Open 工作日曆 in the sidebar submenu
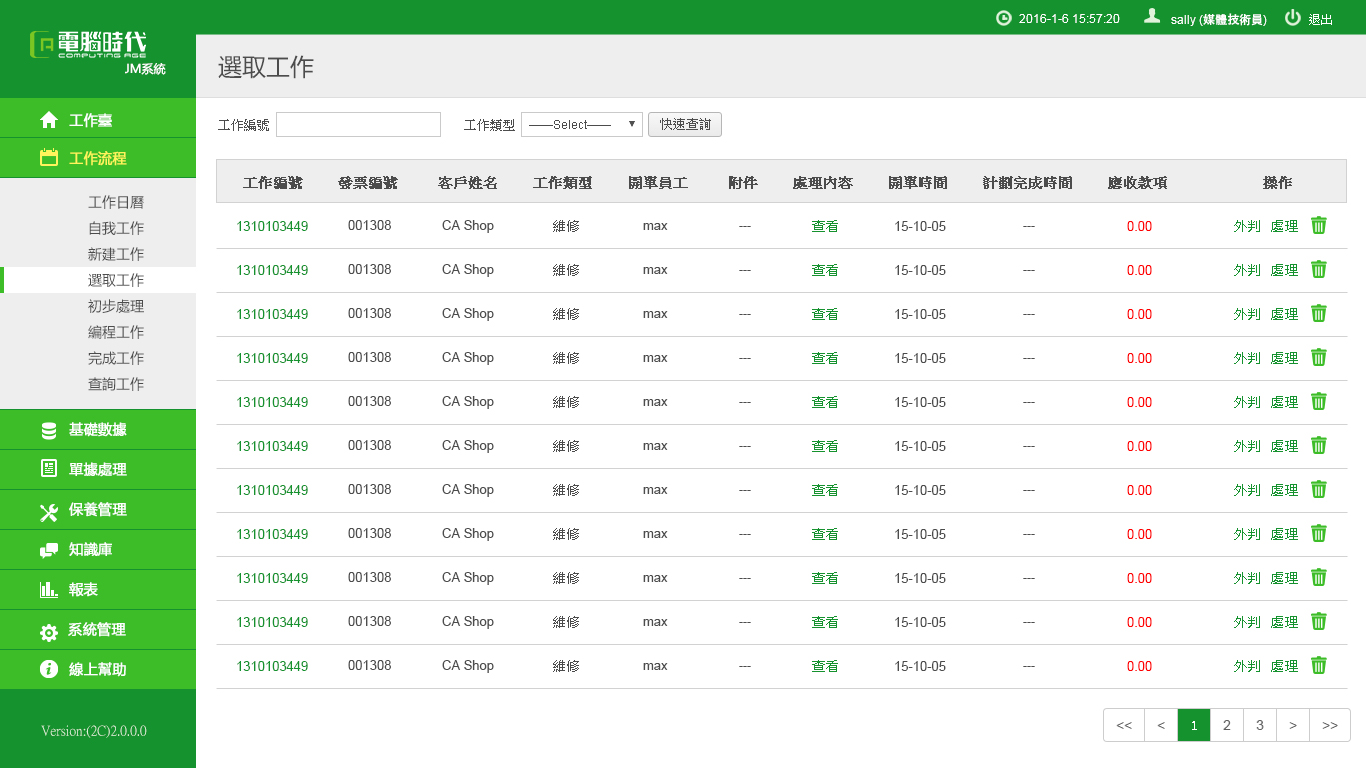 [116, 202]
